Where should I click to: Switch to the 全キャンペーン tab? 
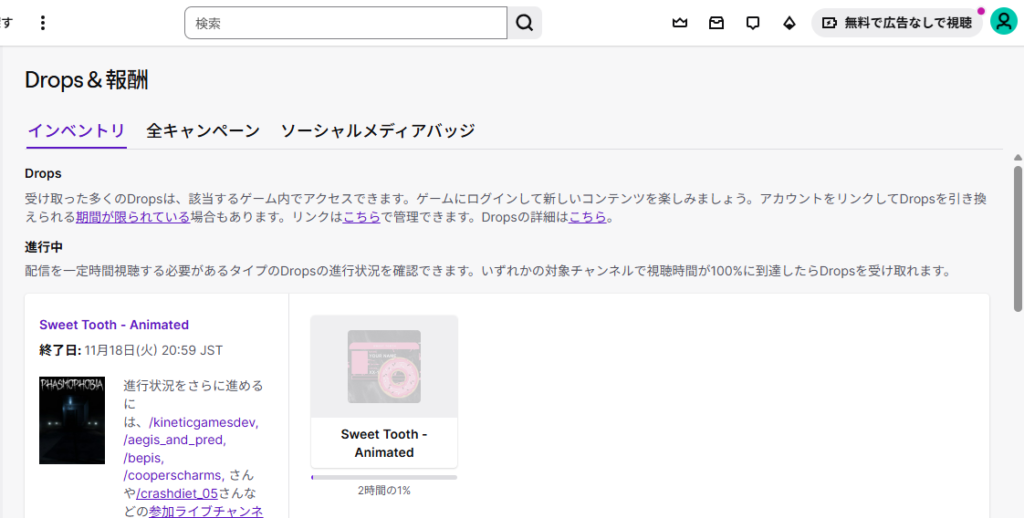203,131
